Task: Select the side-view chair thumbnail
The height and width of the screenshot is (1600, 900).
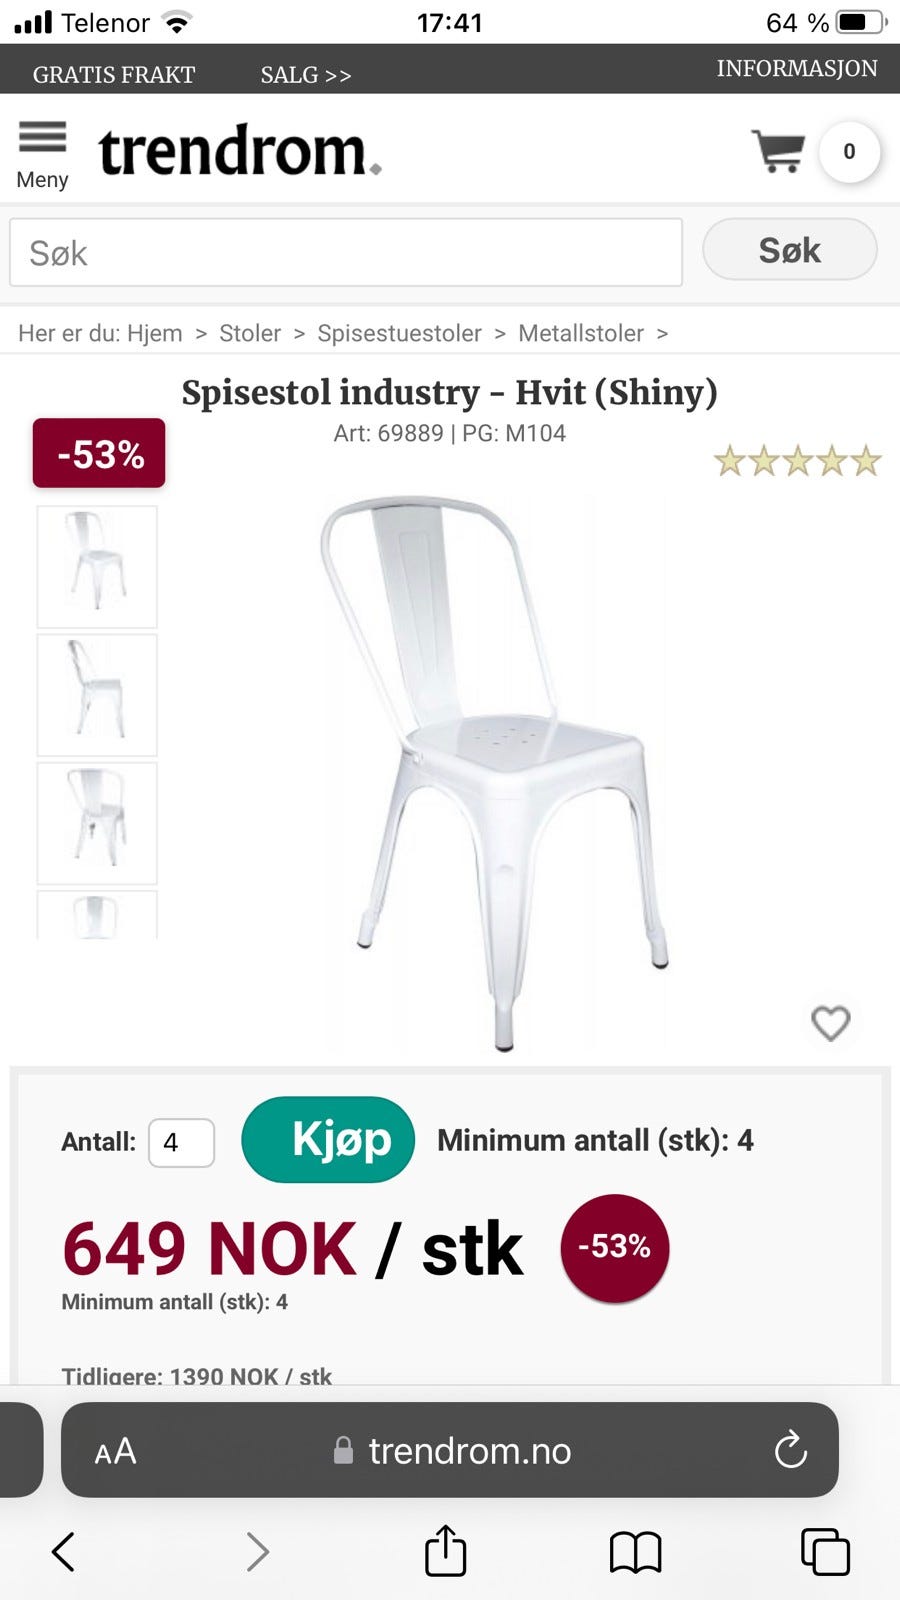Action: (97, 694)
